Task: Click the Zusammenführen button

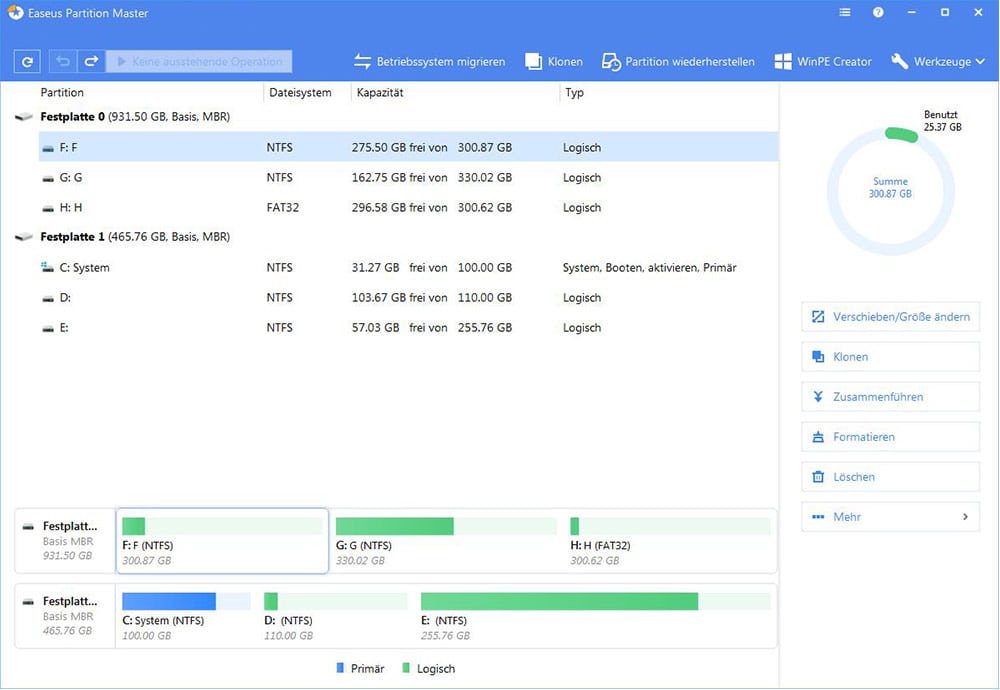Action: click(x=890, y=397)
